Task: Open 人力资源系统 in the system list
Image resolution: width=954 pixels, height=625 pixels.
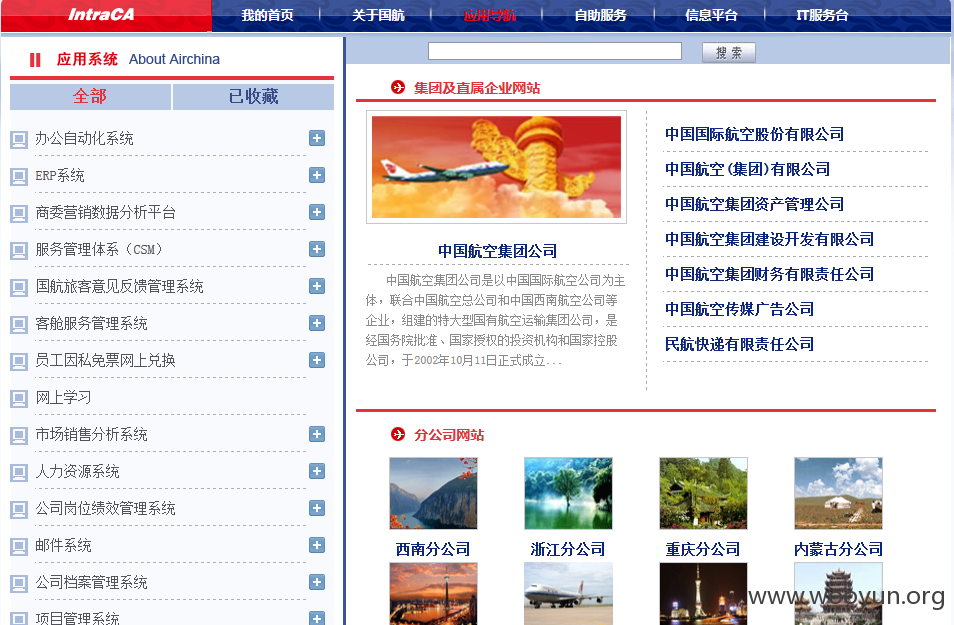Action: [77, 472]
